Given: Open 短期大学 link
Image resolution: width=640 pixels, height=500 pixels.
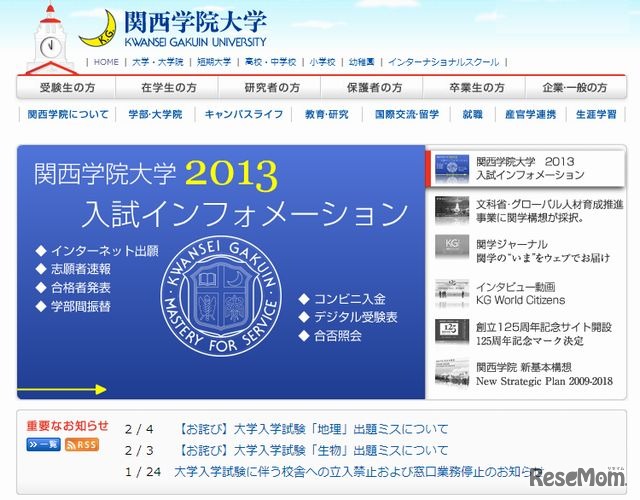Looking at the screenshot, I should point(214,62).
